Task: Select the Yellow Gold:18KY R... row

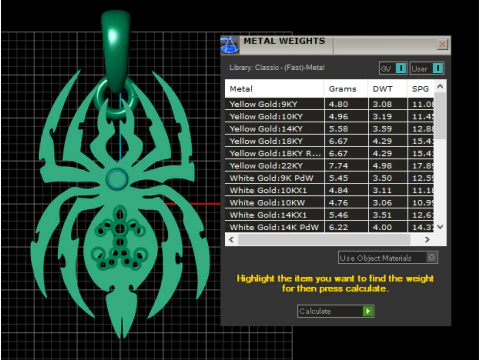Action: (x=330, y=153)
